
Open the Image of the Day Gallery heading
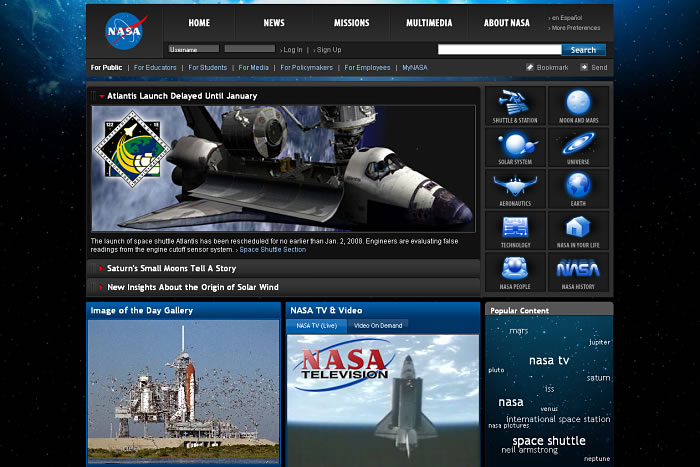tap(142, 310)
